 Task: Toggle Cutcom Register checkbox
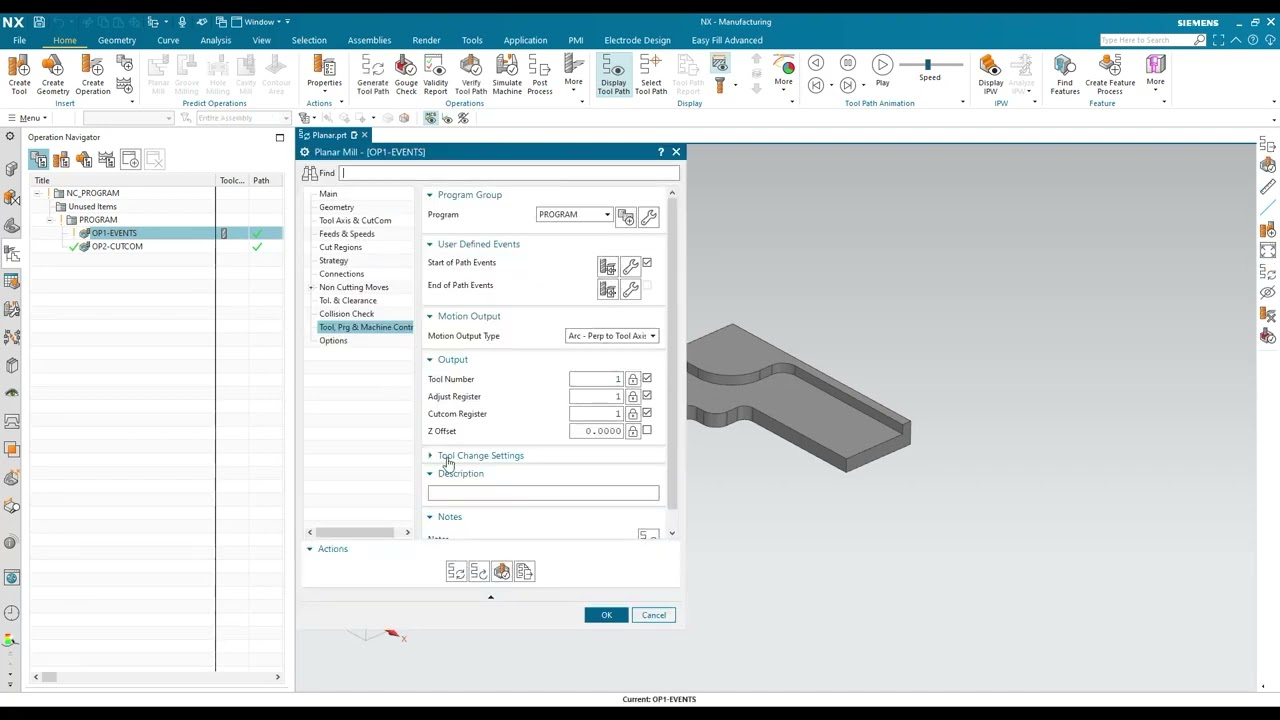click(x=647, y=413)
